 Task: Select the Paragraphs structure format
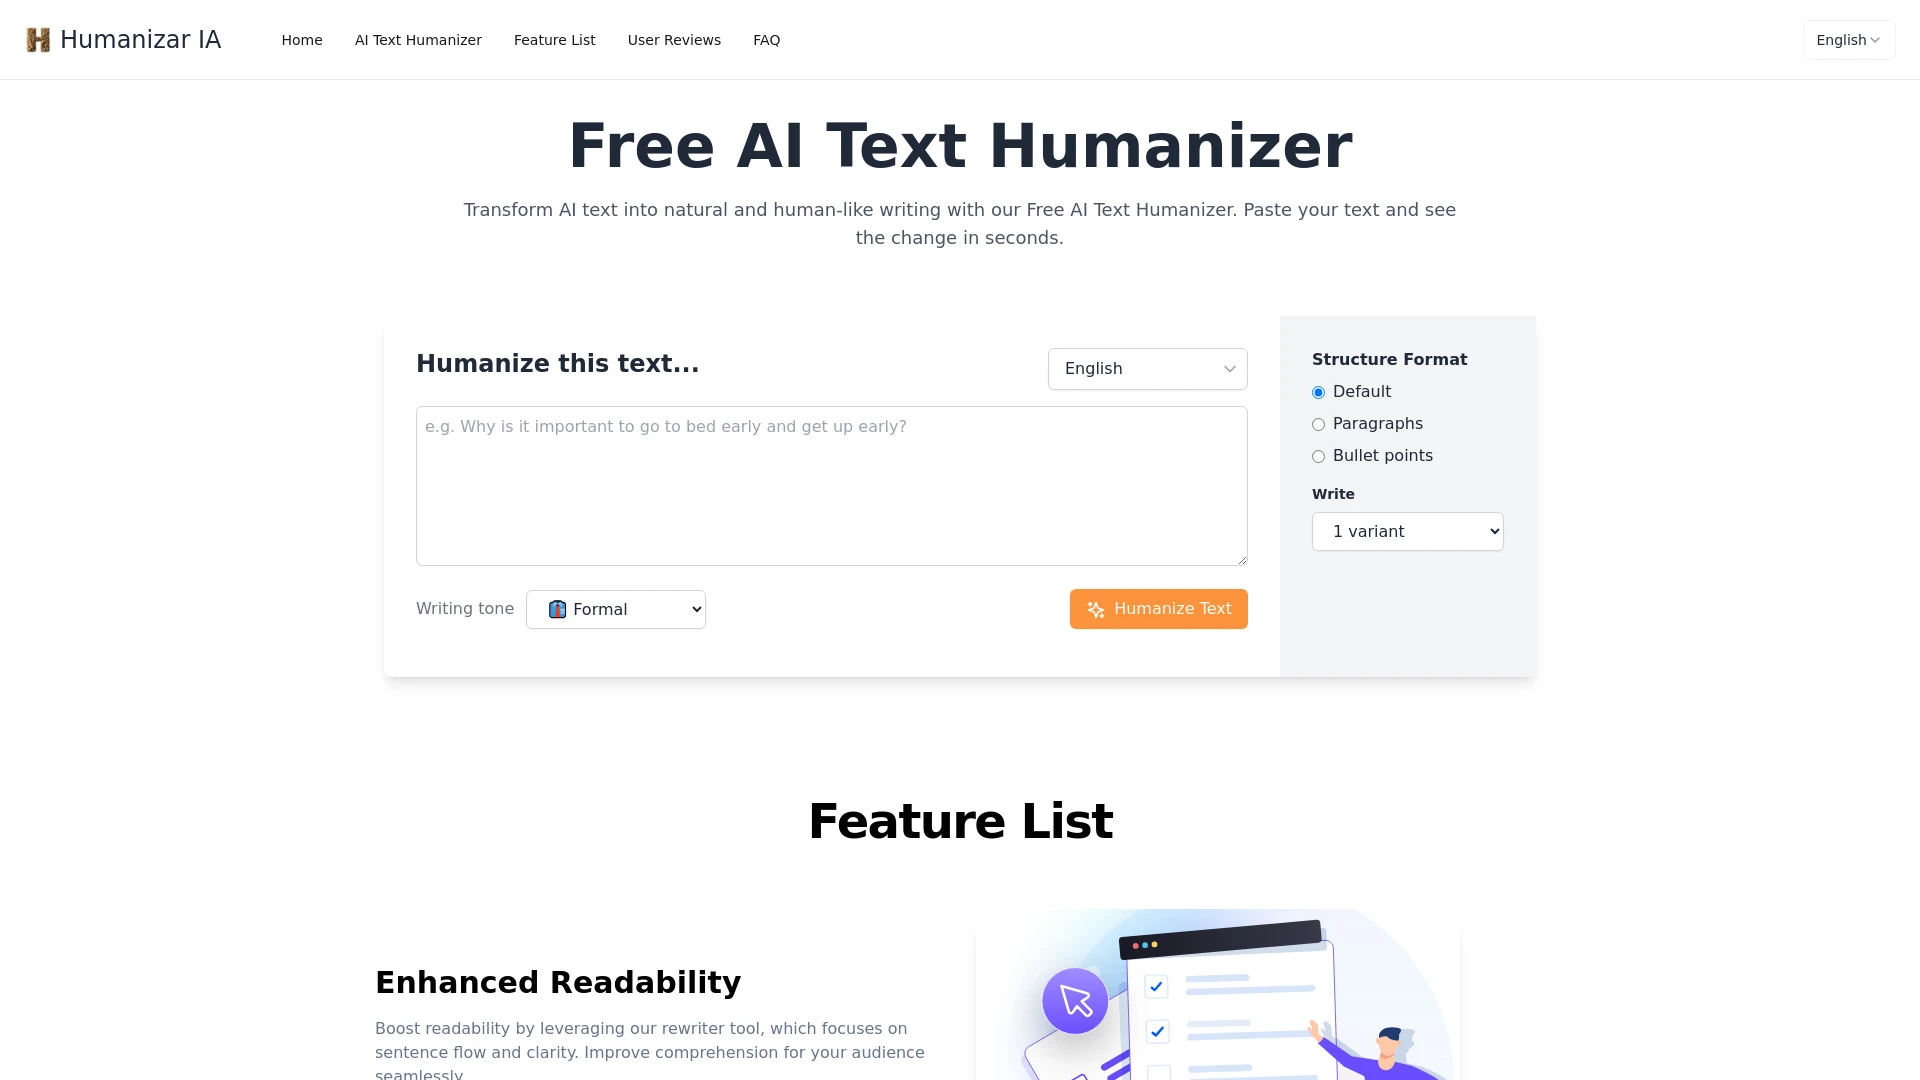coord(1319,423)
